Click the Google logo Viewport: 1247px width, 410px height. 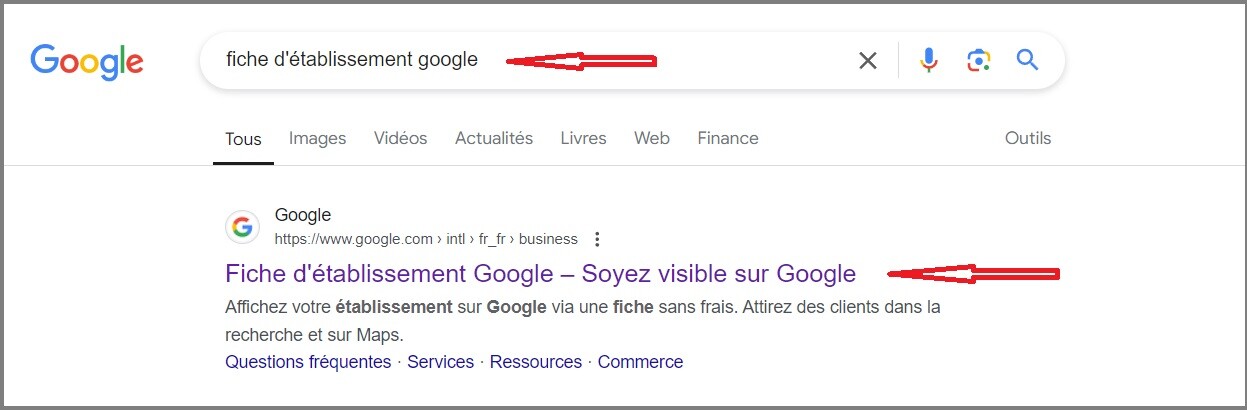(x=87, y=61)
